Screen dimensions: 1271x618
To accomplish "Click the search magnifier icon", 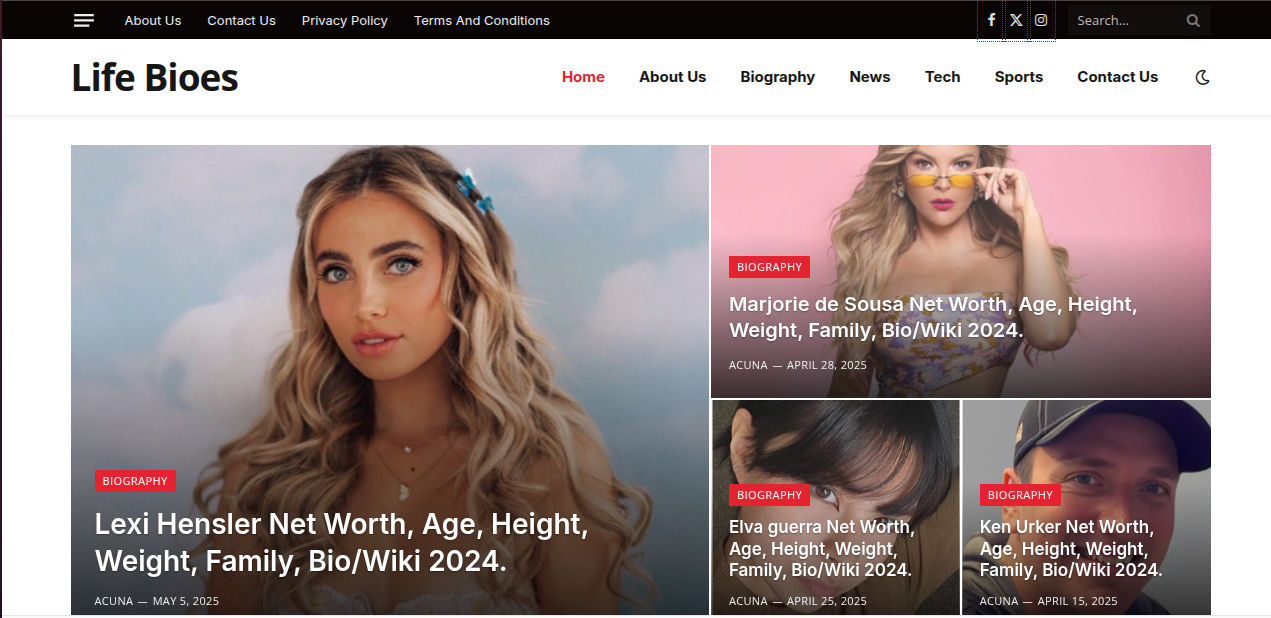I will coord(1193,20).
